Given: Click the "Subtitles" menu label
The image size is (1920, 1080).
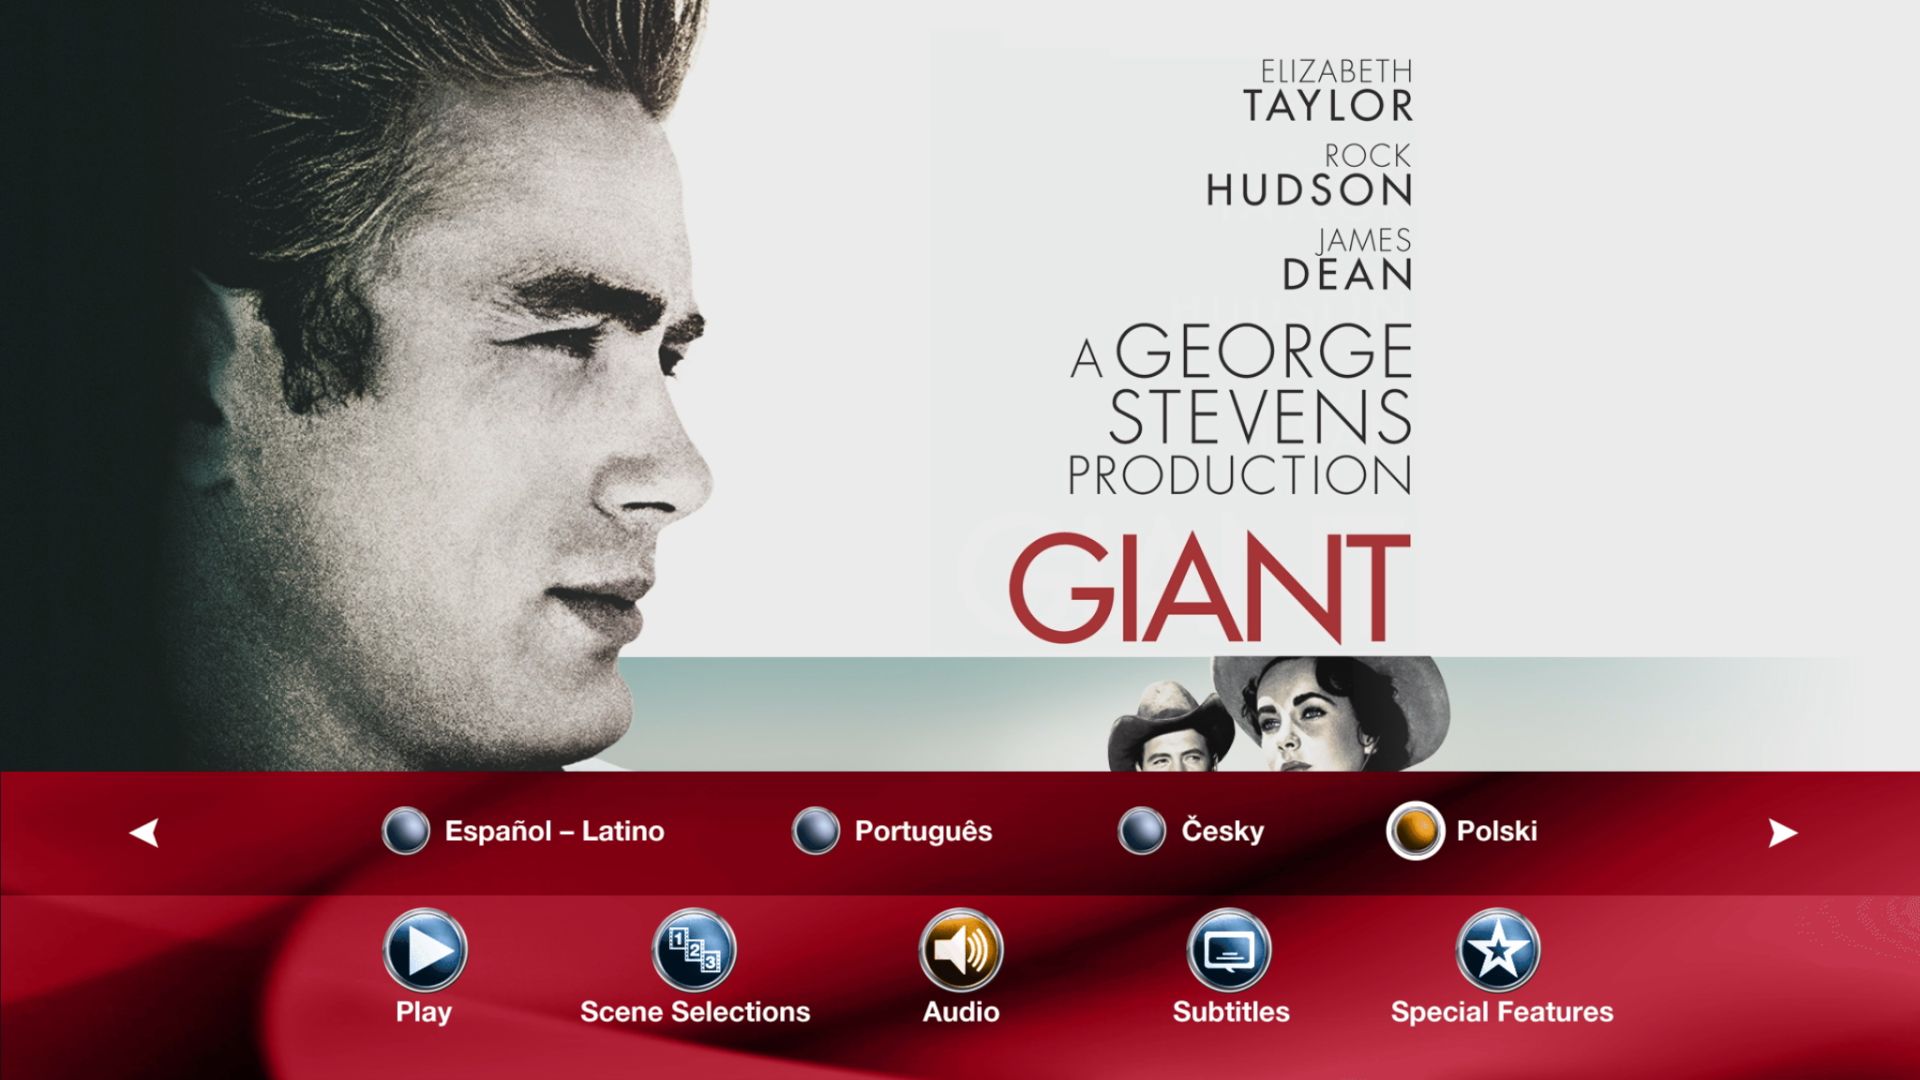Looking at the screenshot, I should pos(1231,1012).
